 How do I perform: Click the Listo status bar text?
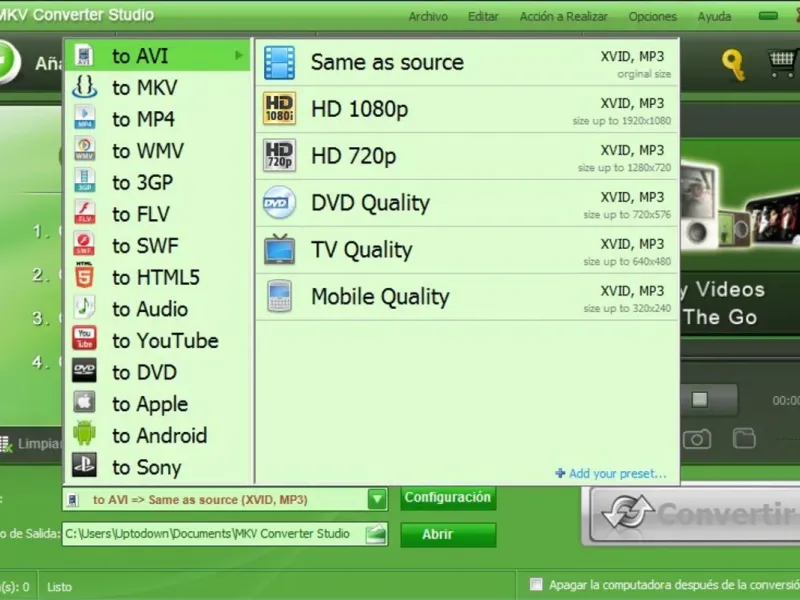tap(60, 587)
